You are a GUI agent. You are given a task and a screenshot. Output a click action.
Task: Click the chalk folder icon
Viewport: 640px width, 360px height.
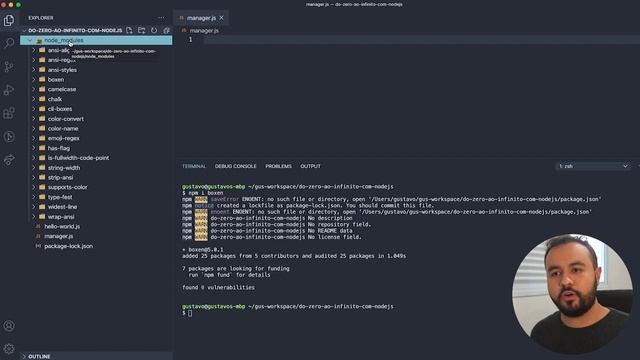click(42, 99)
